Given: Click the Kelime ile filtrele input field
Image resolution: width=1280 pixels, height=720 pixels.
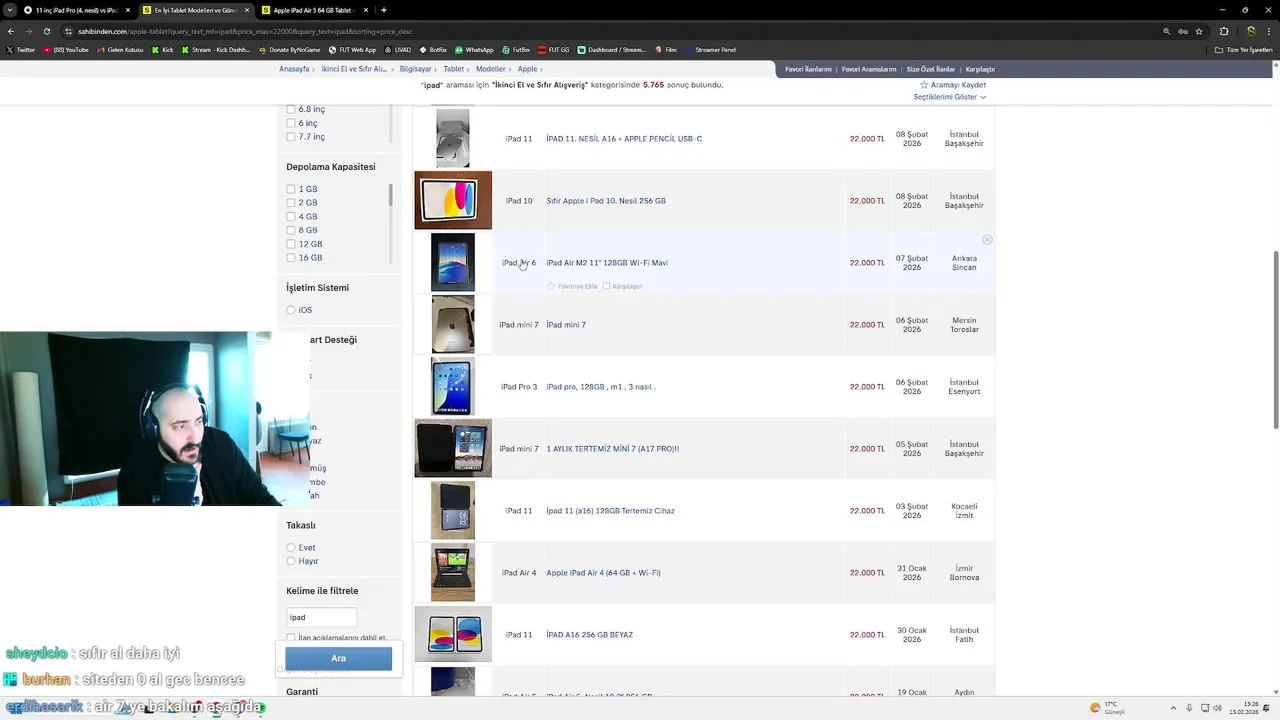Looking at the screenshot, I should pos(321,617).
